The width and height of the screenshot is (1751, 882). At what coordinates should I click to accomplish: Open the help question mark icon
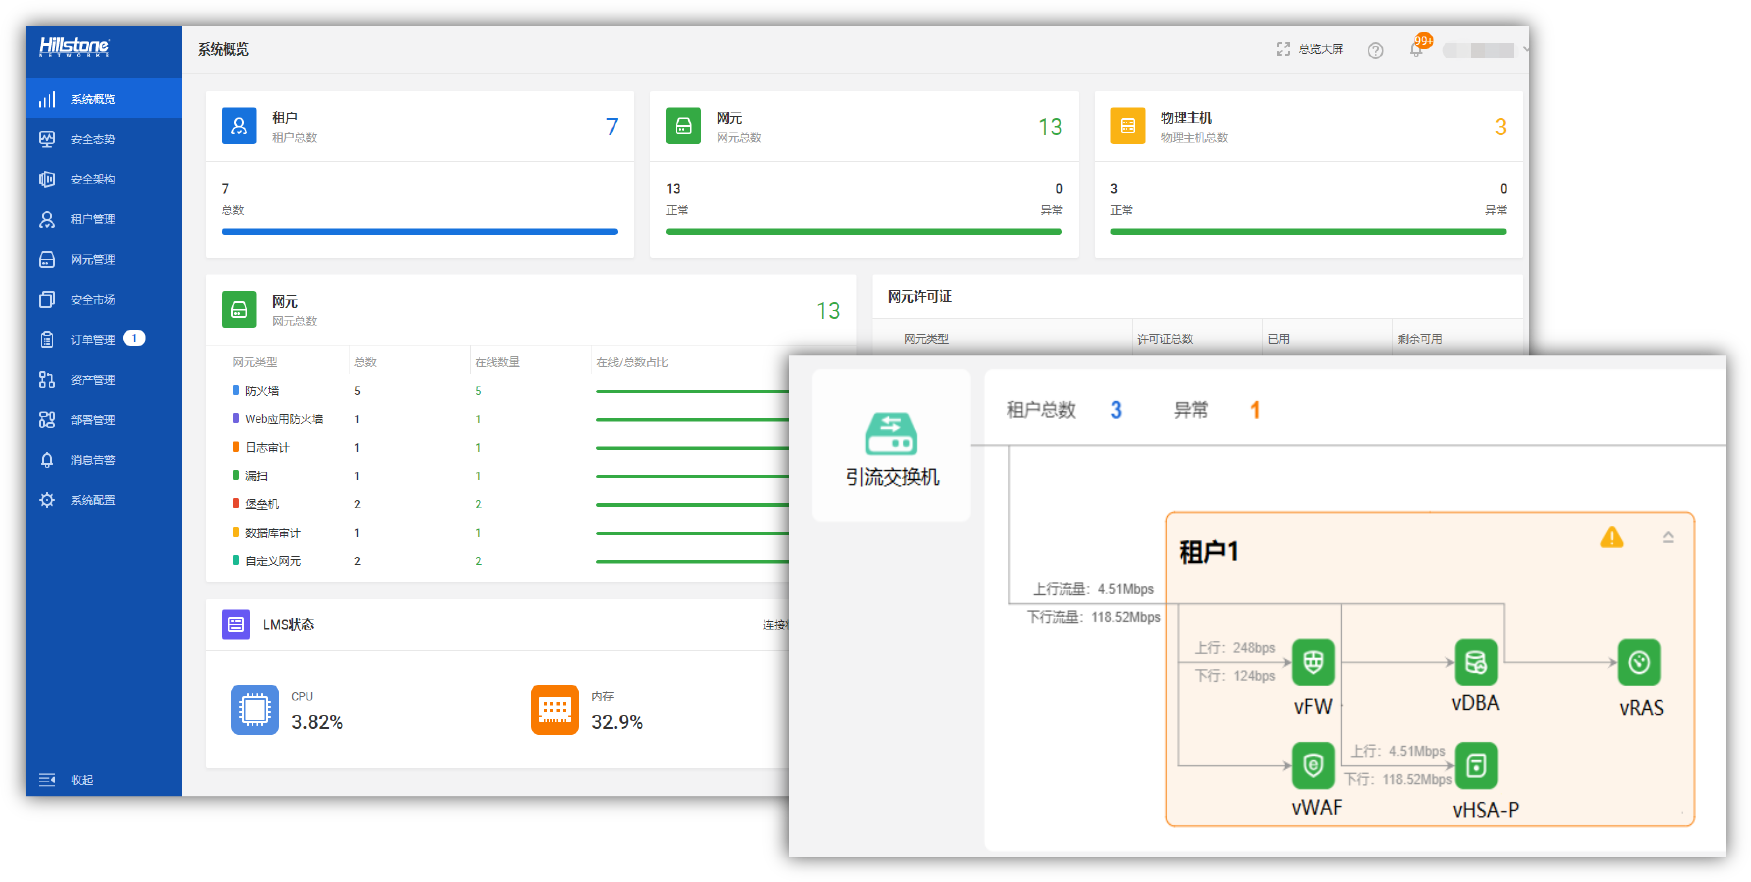1375,50
